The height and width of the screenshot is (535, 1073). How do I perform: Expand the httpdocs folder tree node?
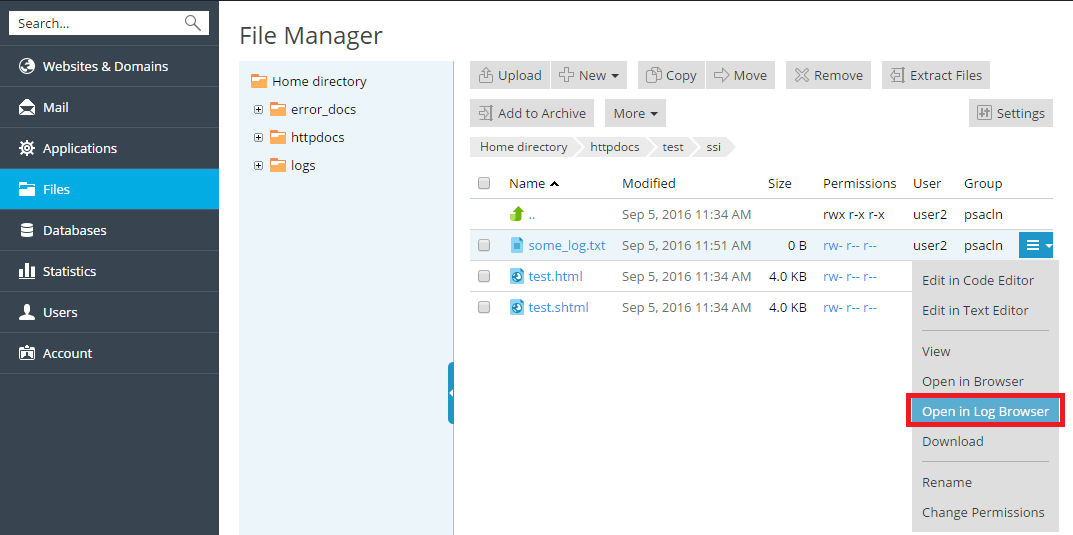coord(258,137)
